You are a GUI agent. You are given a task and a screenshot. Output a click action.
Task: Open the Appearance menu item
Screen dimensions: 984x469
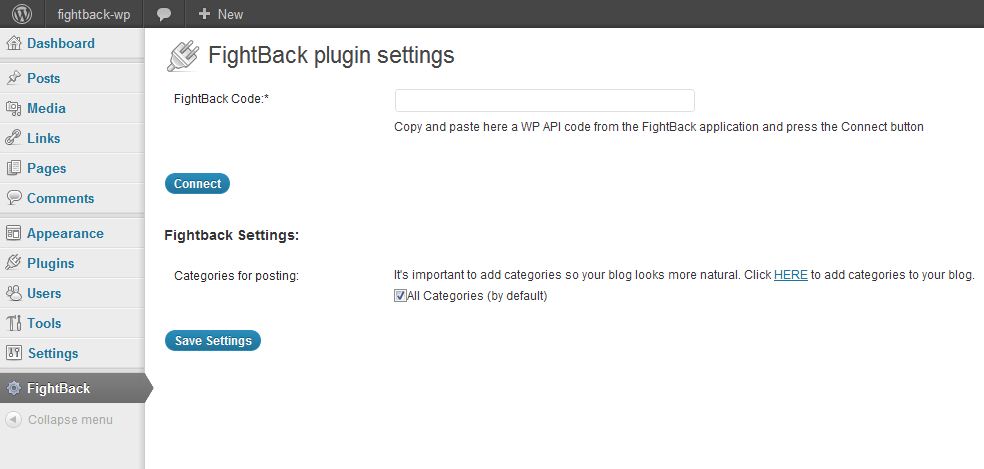(65, 234)
